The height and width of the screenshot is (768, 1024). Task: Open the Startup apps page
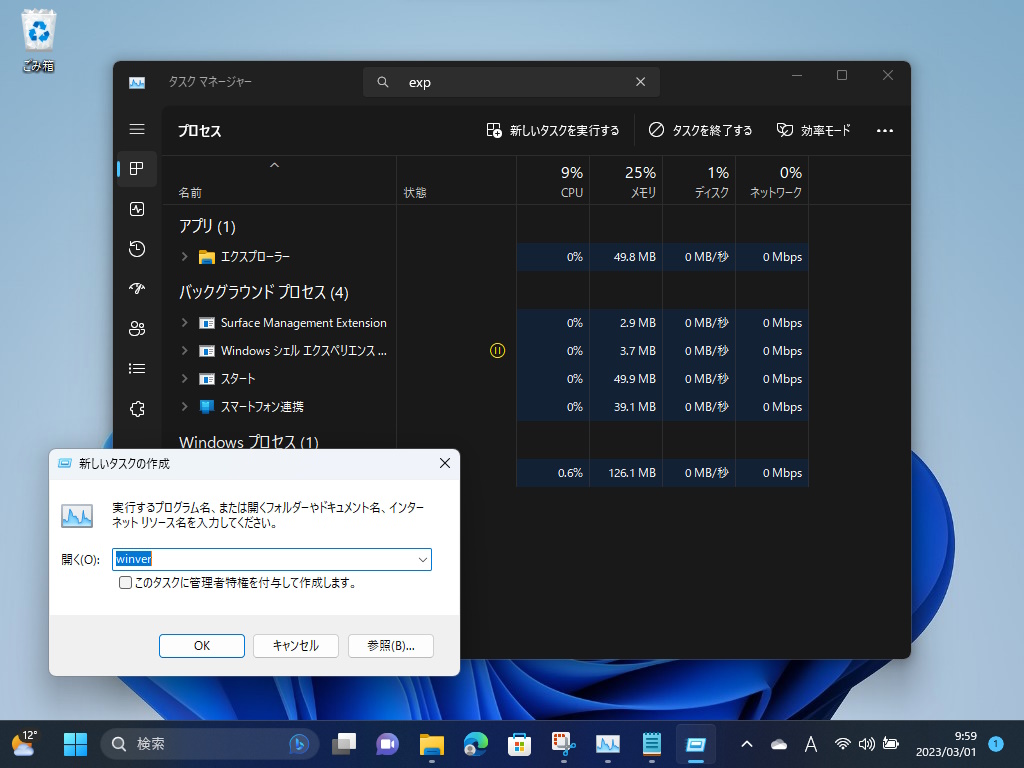[x=137, y=289]
